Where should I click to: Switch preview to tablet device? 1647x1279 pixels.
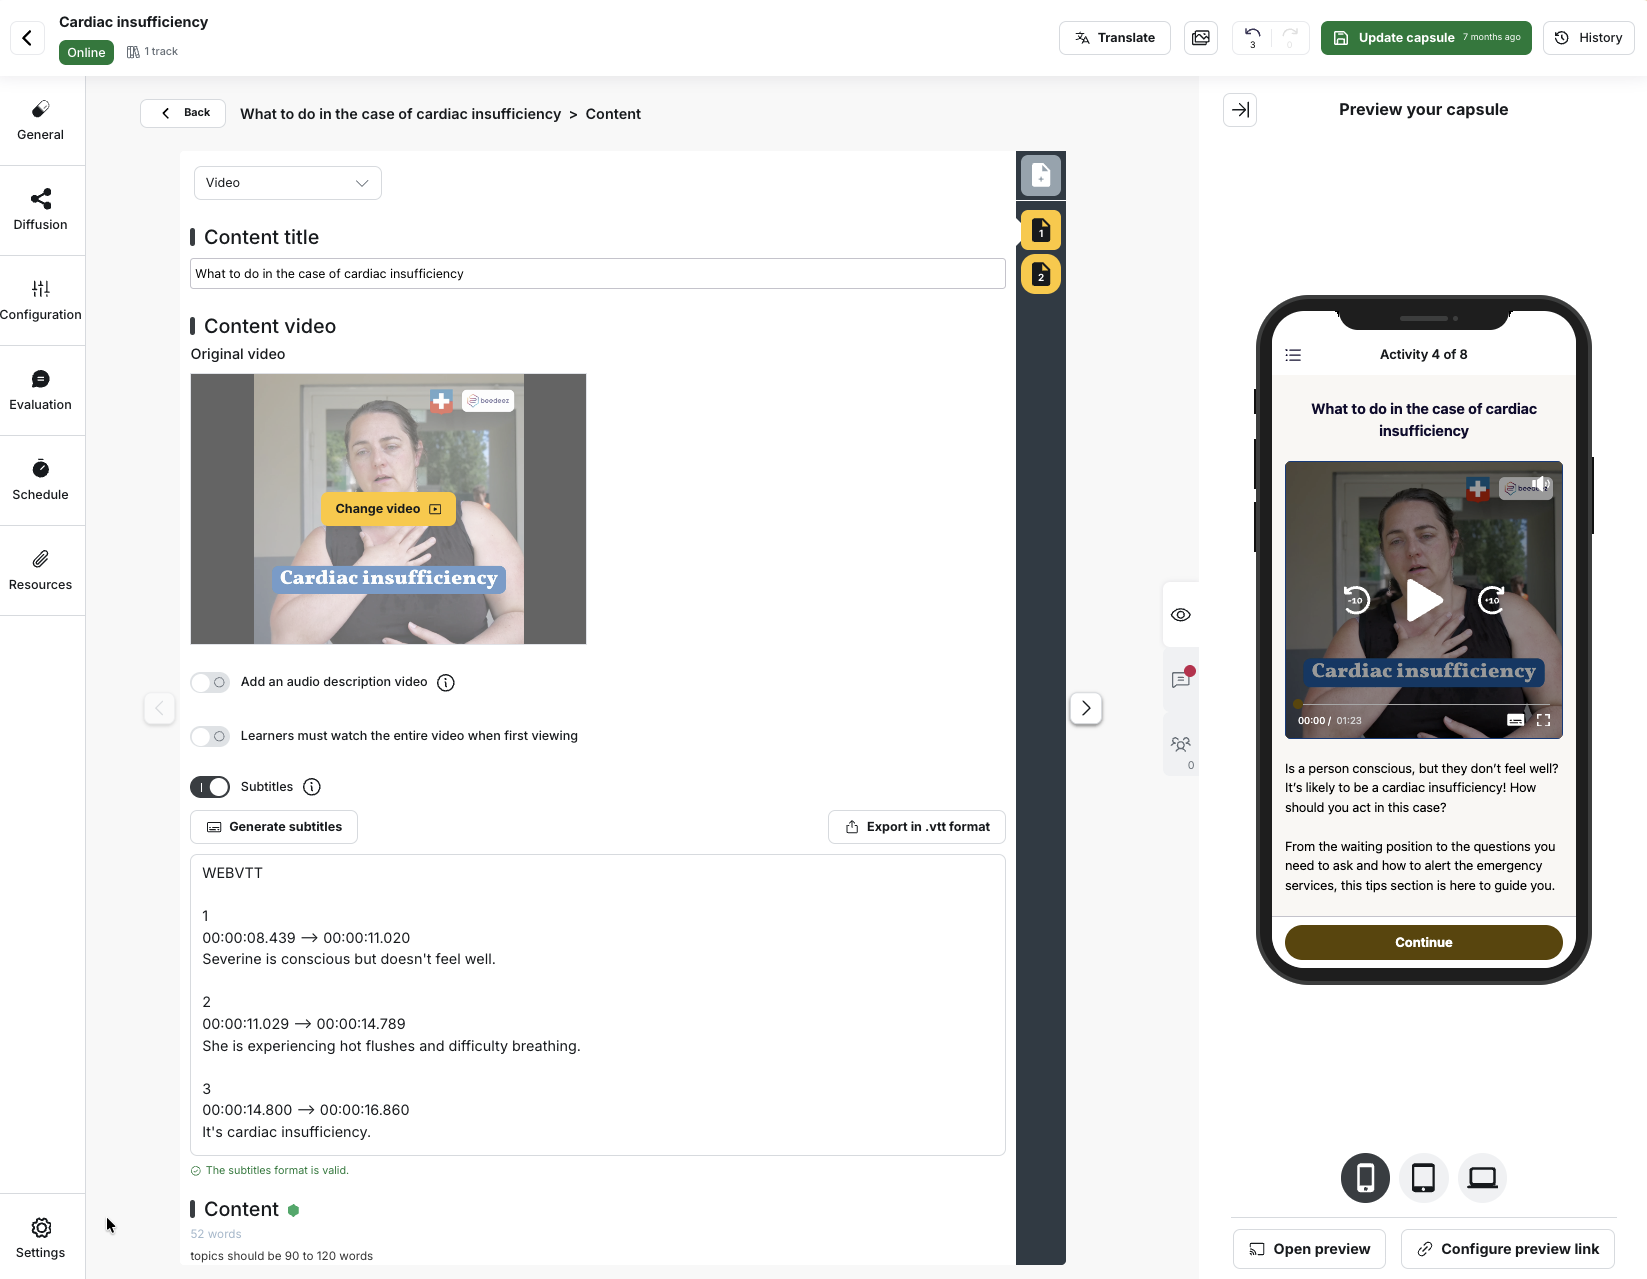click(1423, 1178)
